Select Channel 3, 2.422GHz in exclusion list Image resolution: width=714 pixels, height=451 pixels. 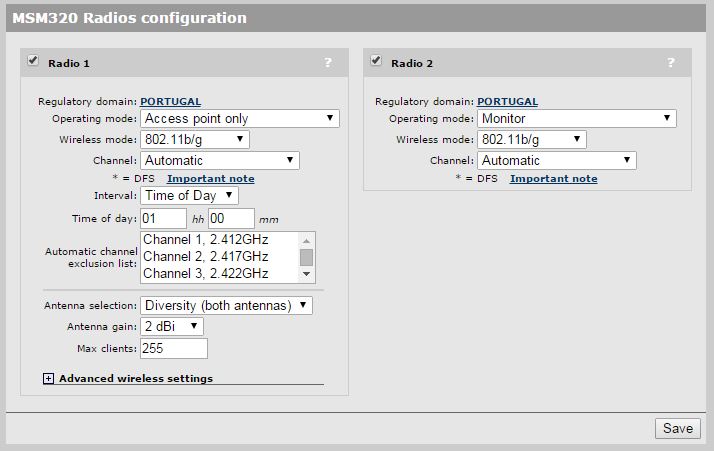pos(219,273)
